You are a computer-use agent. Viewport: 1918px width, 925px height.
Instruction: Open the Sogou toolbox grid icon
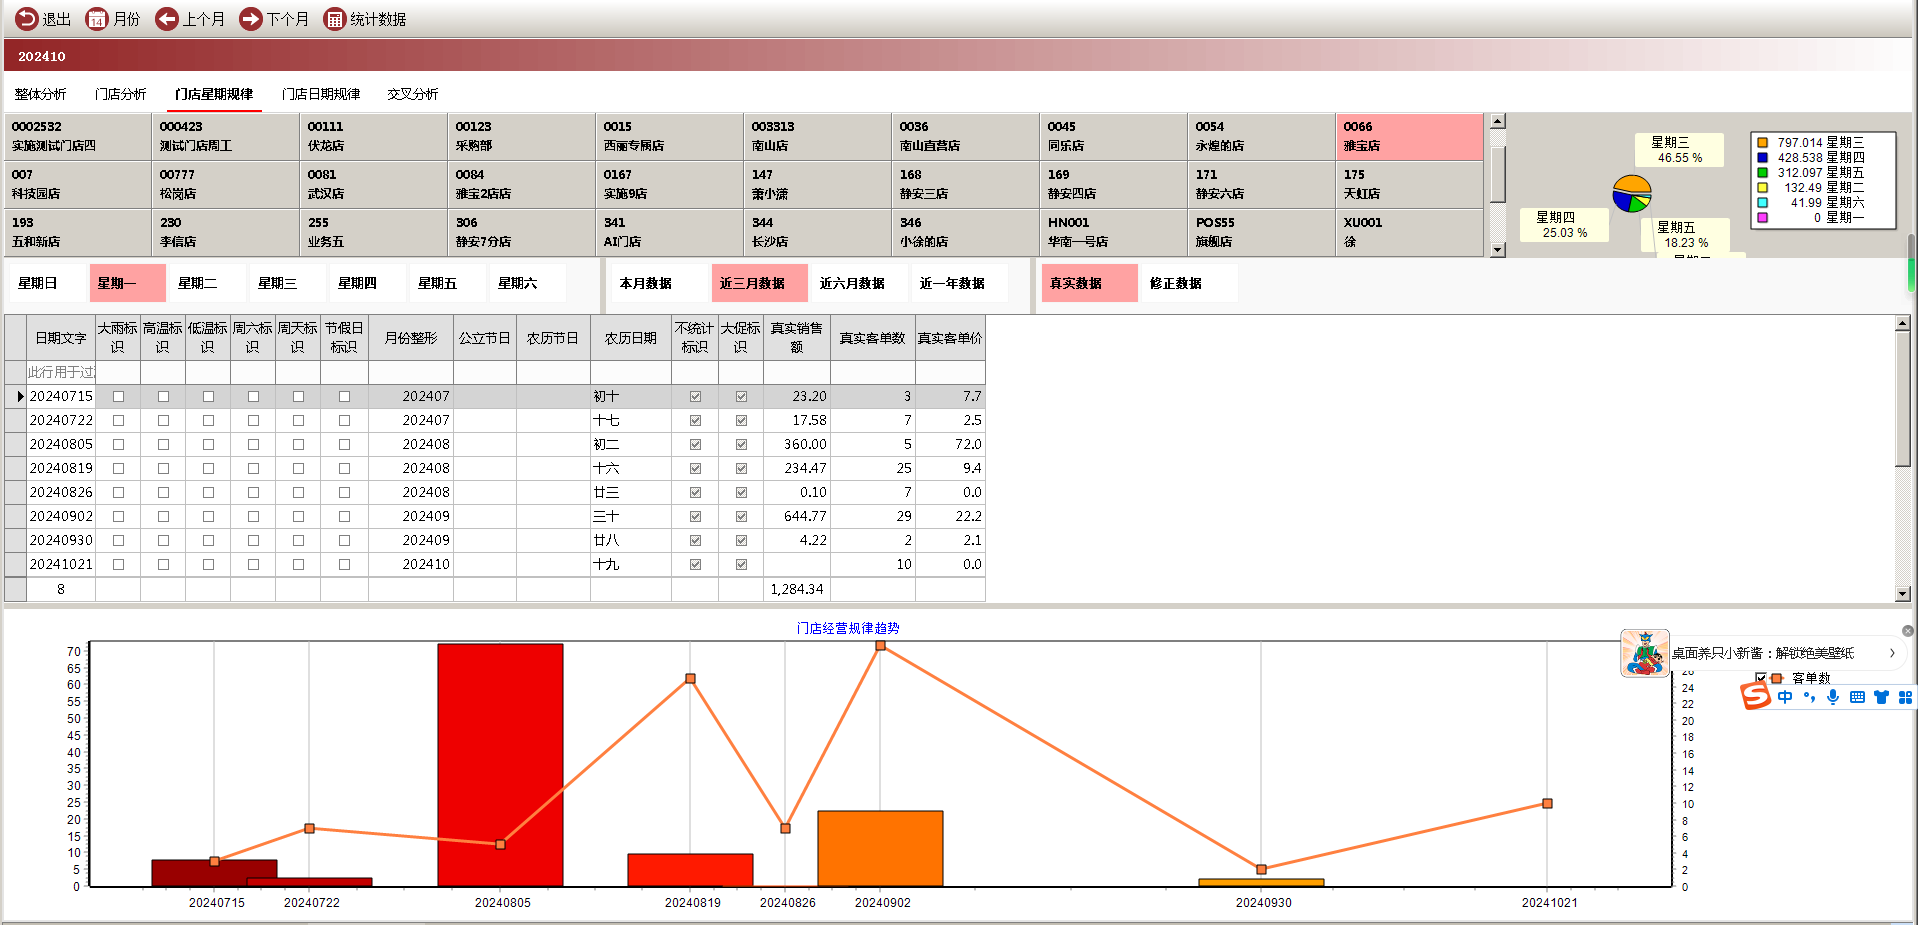point(1905,697)
